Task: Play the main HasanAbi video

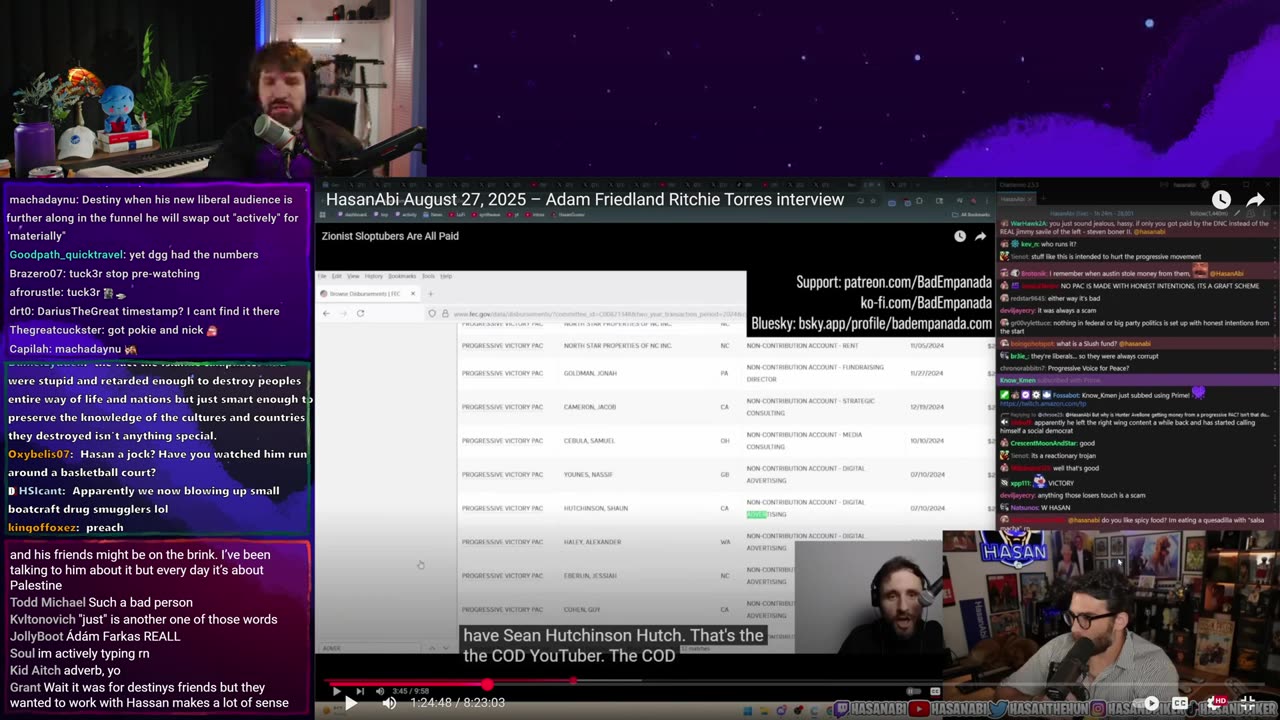Action: click(351, 703)
